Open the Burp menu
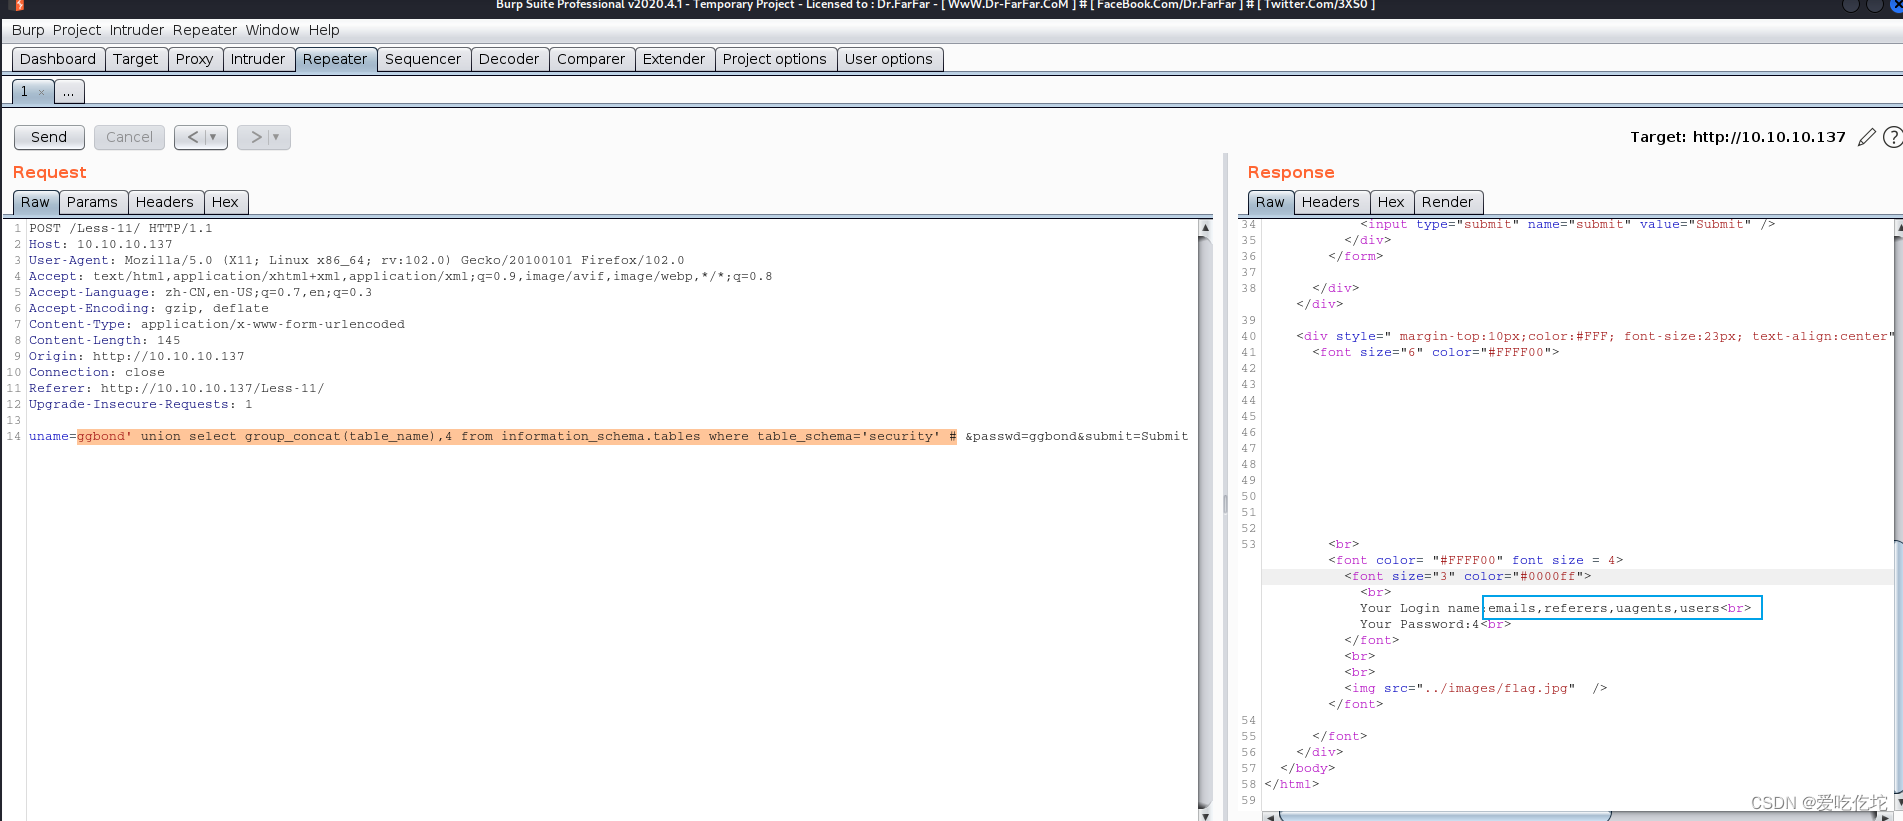 click(28, 30)
